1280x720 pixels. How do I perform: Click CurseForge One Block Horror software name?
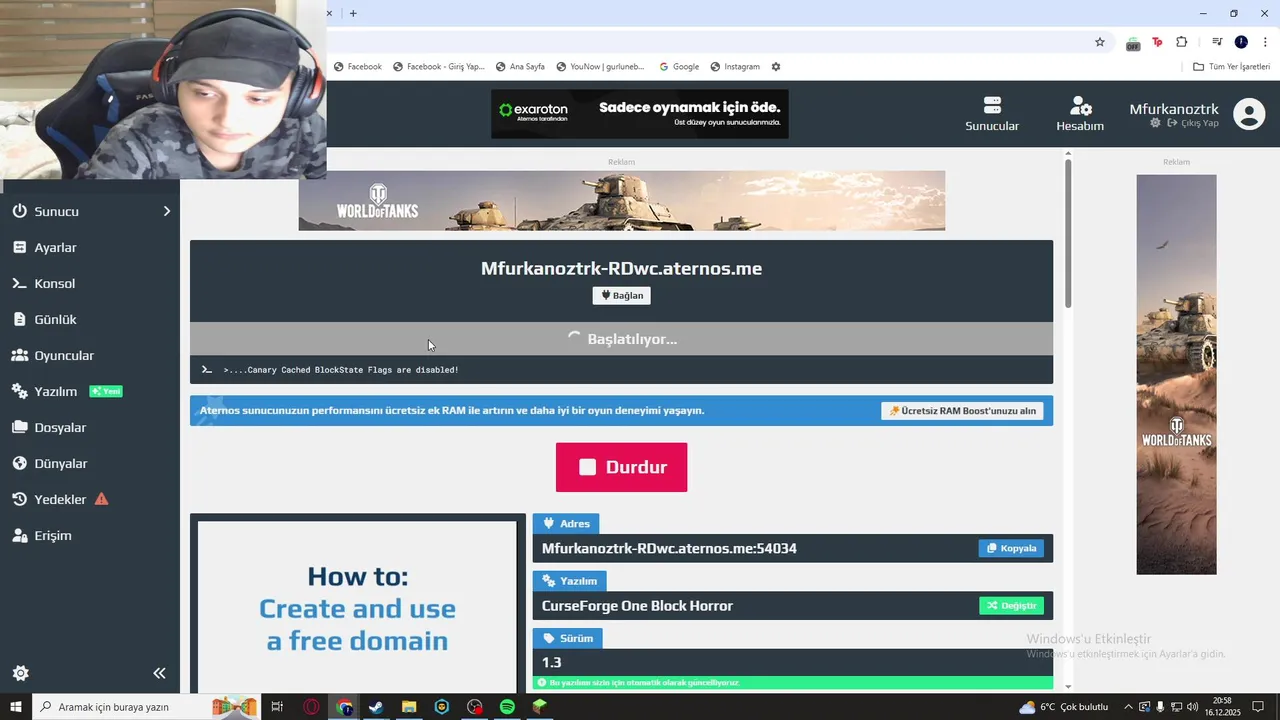[x=637, y=606]
